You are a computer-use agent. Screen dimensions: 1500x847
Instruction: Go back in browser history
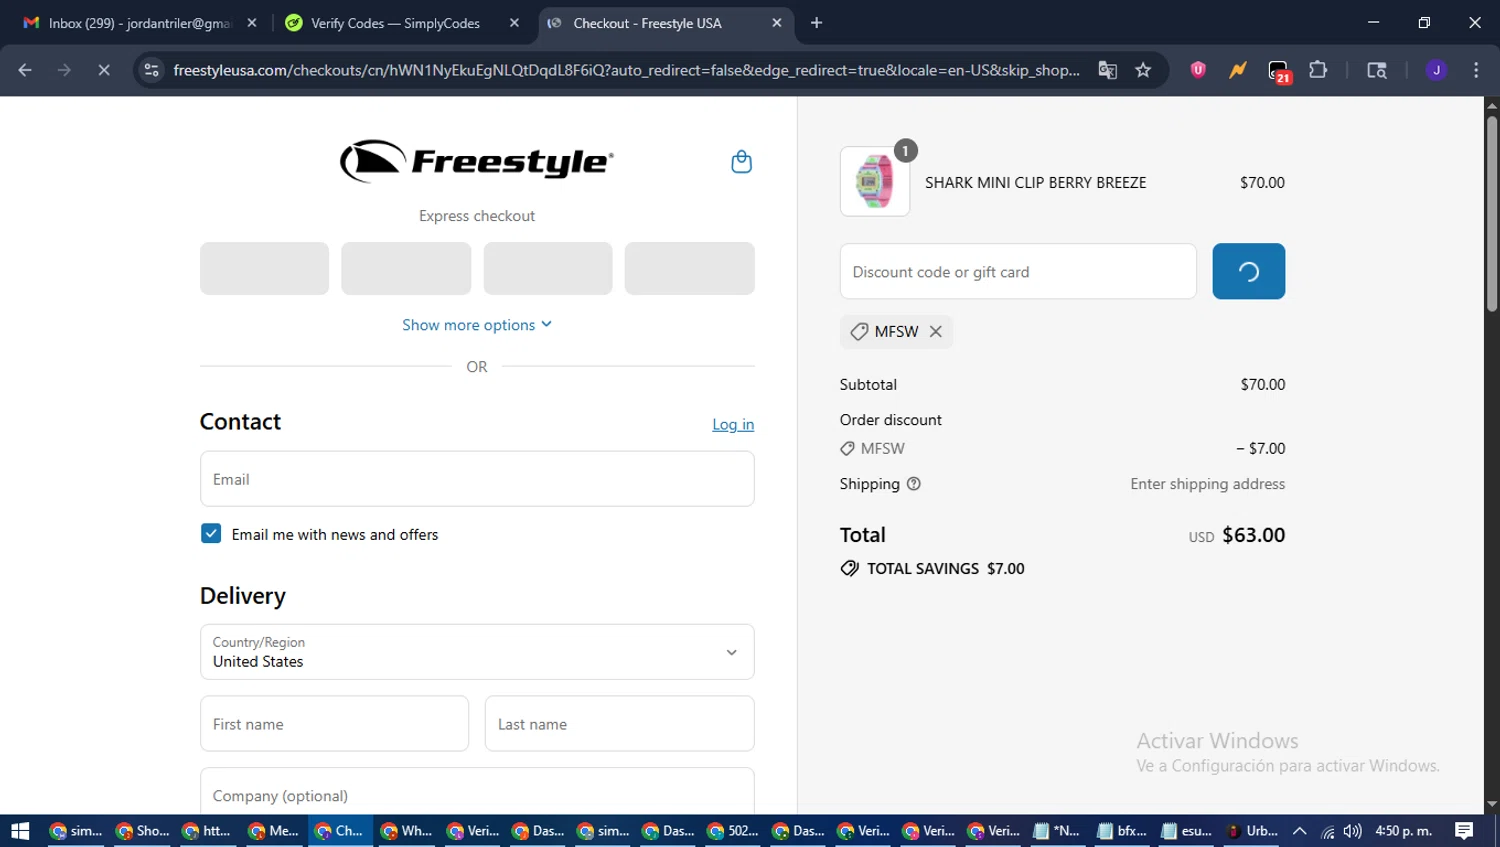(25, 70)
